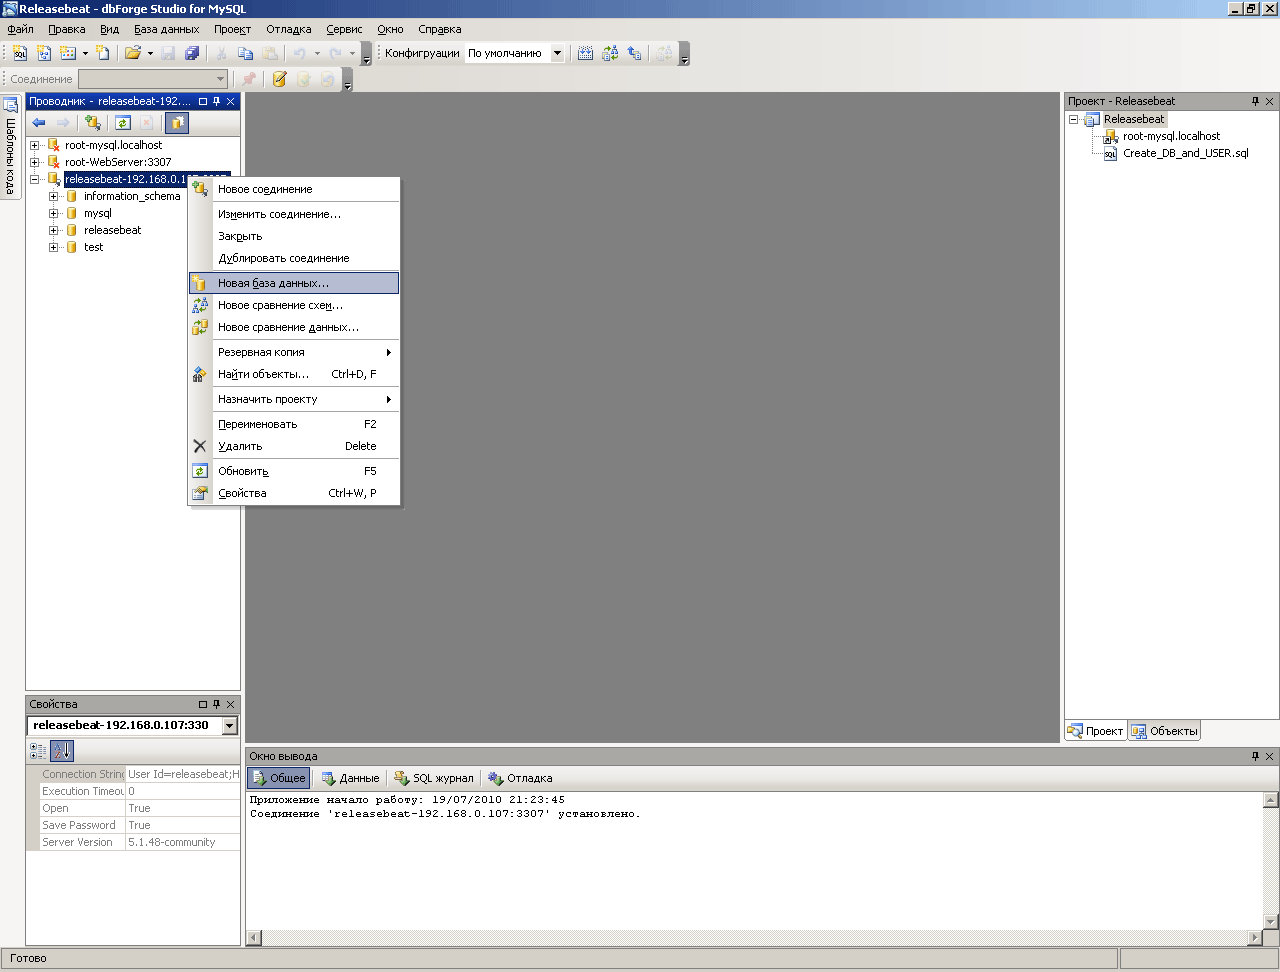Click the mysql database cylinder icon

(x=72, y=213)
